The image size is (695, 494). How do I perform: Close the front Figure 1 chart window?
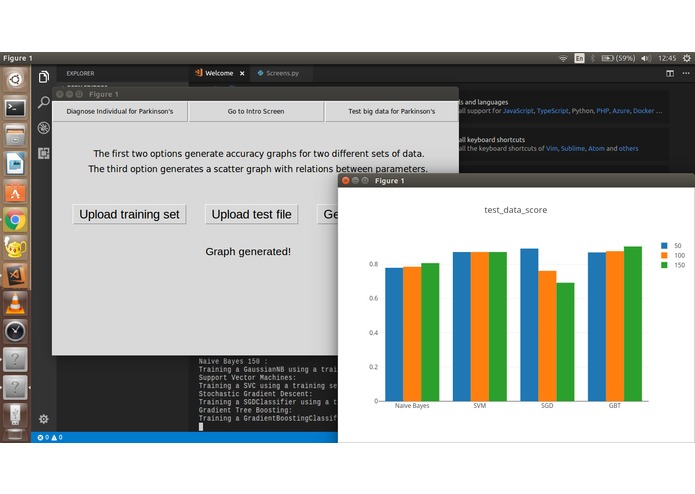point(346,181)
